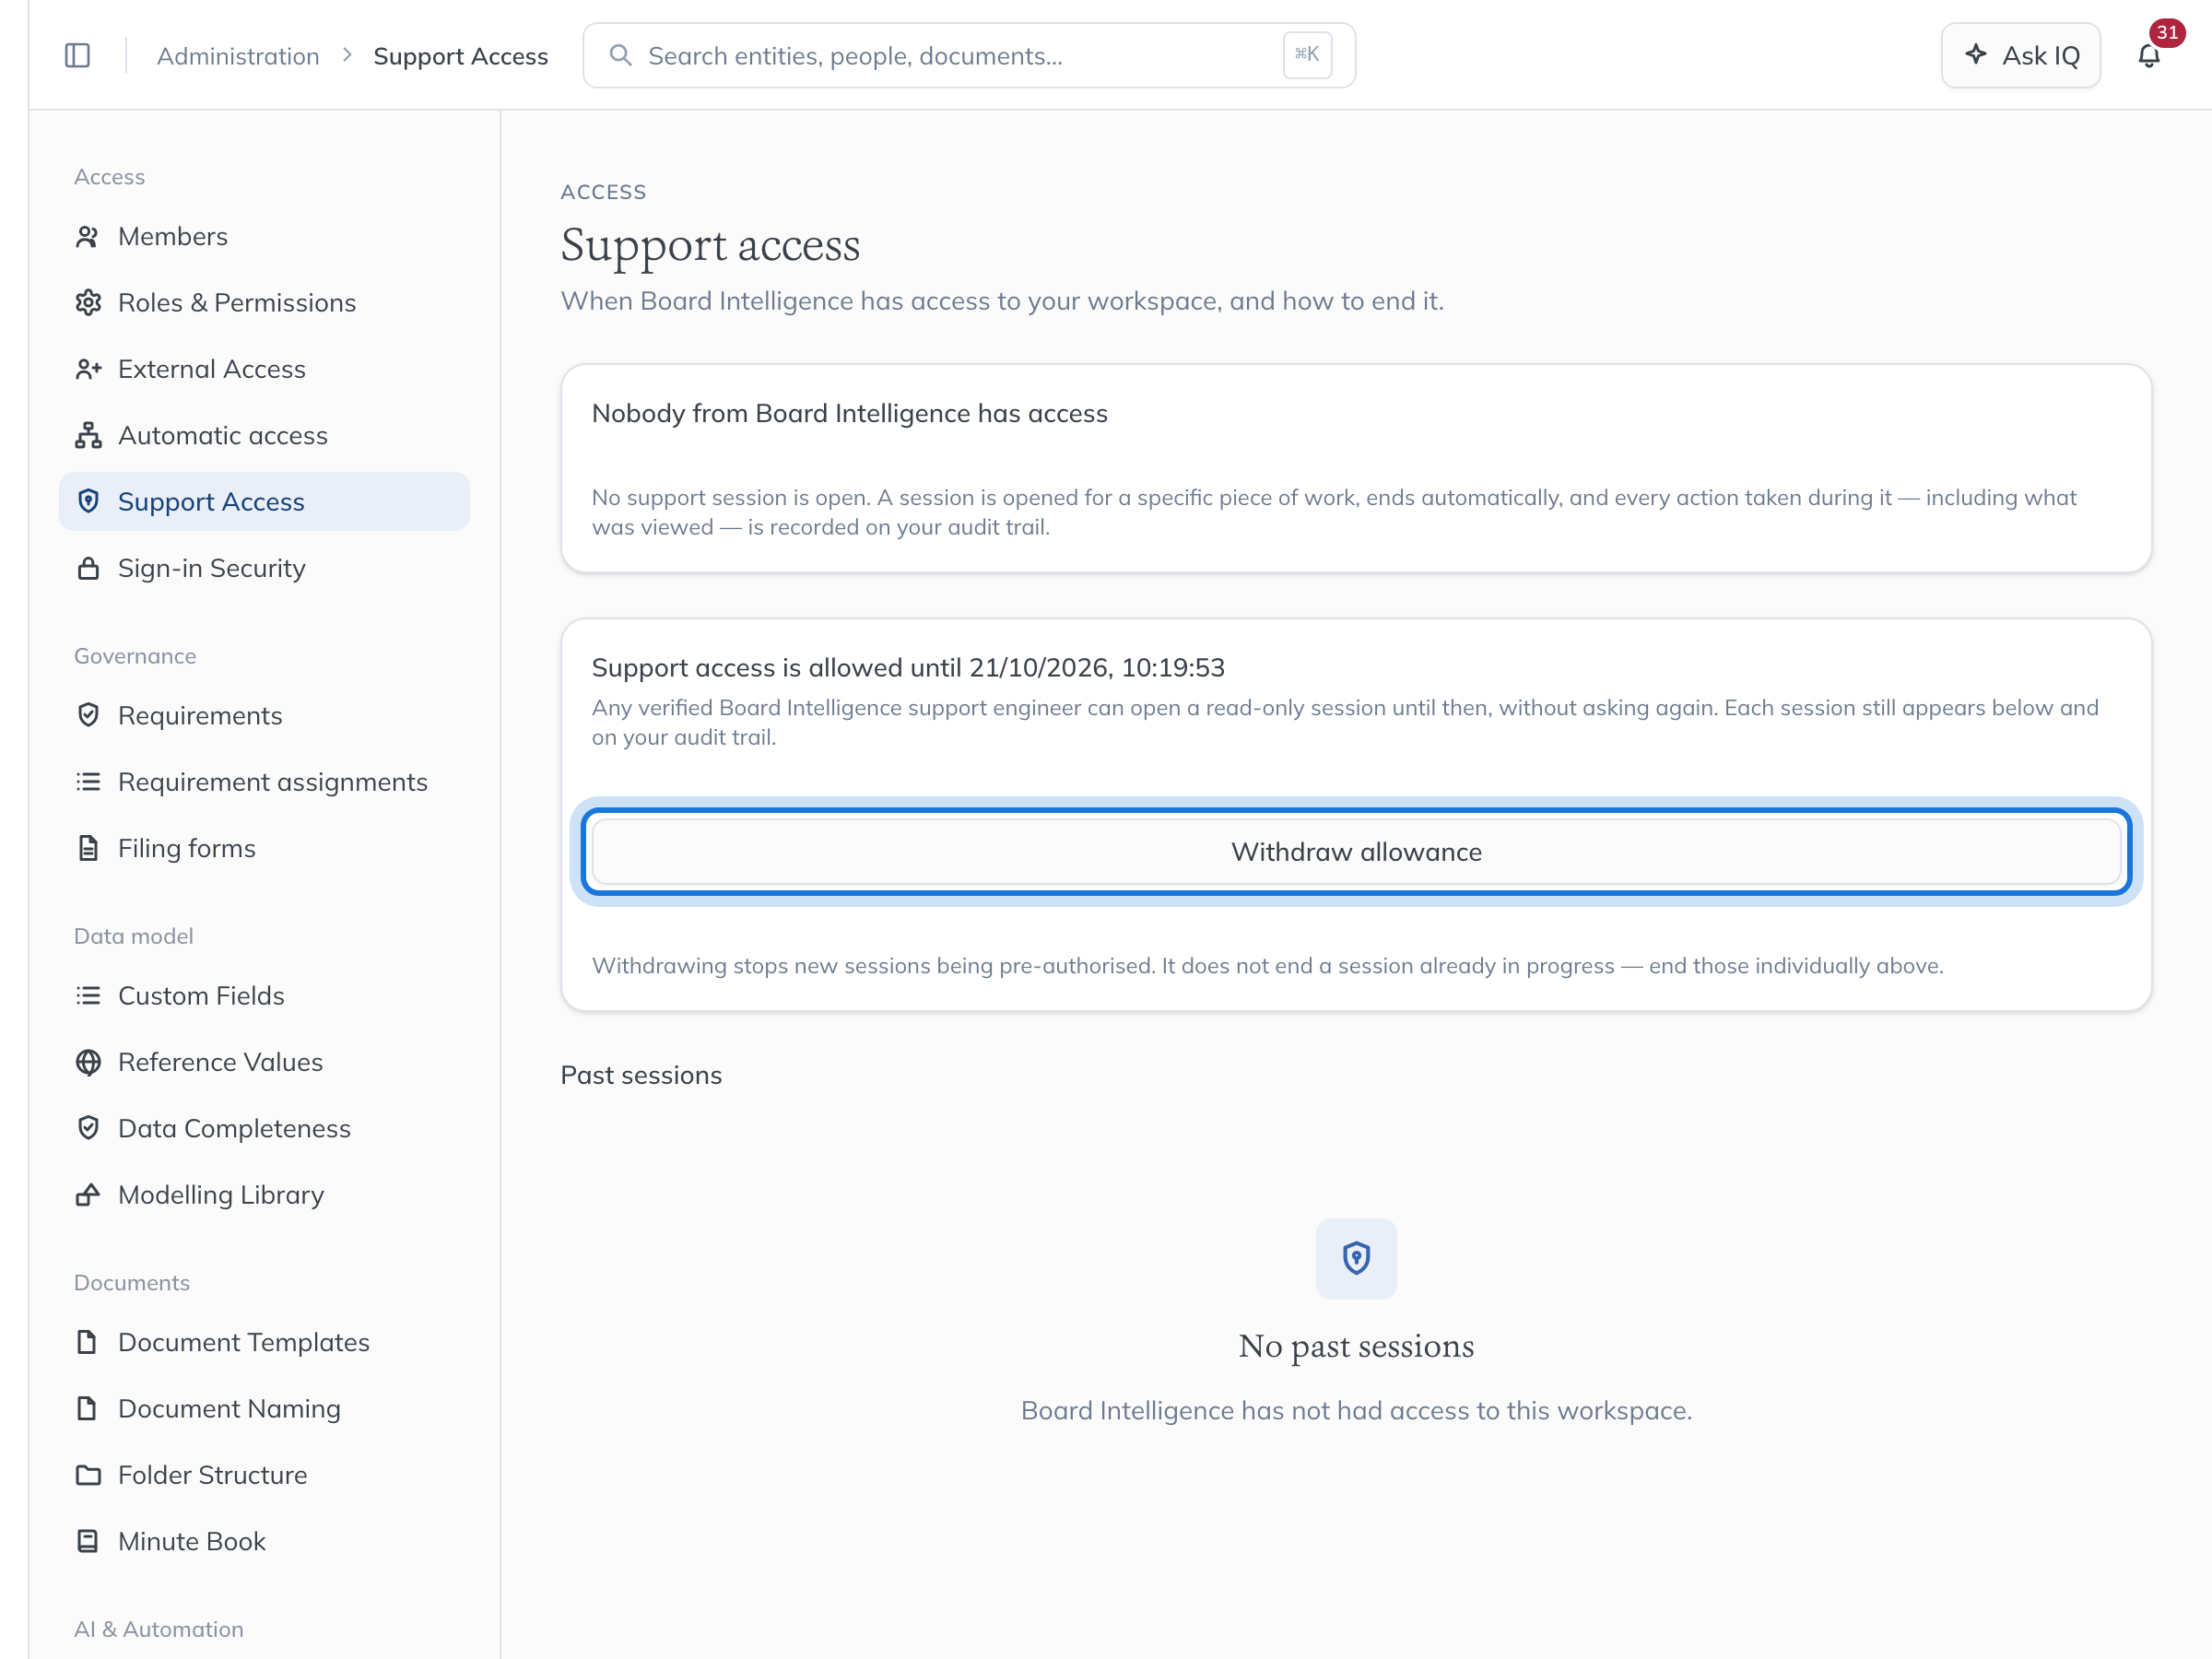Open the Document Naming menu item
The image size is (2212, 1659).
pos(265,1408)
